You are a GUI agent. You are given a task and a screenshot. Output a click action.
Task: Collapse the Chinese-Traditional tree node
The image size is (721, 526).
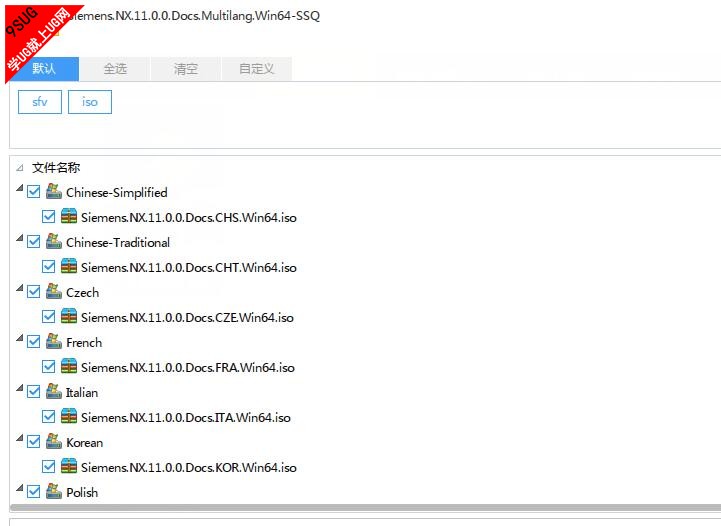click(19, 238)
